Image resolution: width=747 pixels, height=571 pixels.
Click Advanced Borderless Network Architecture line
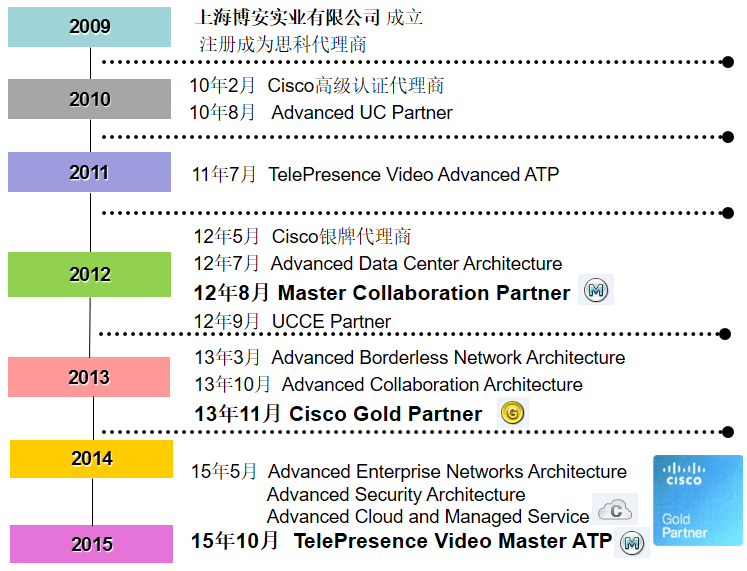[x=448, y=358]
